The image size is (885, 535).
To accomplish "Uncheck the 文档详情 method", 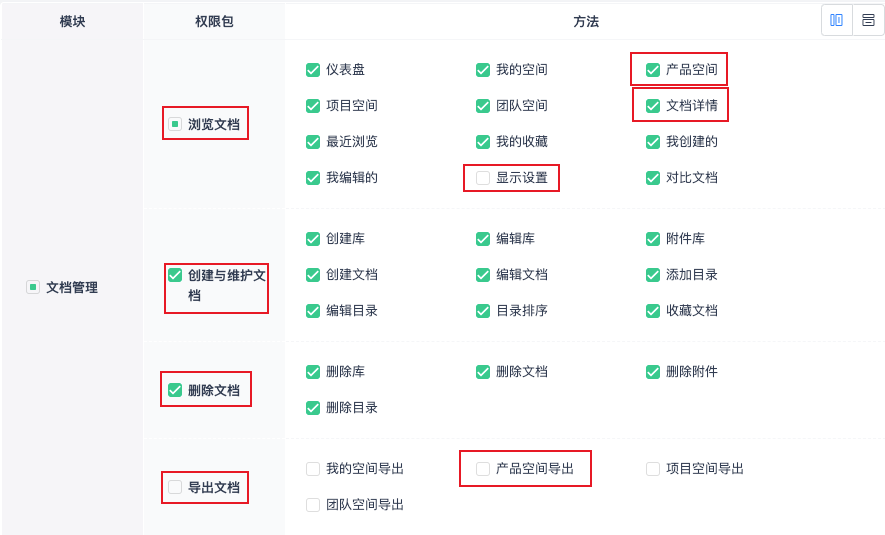I will click(653, 106).
